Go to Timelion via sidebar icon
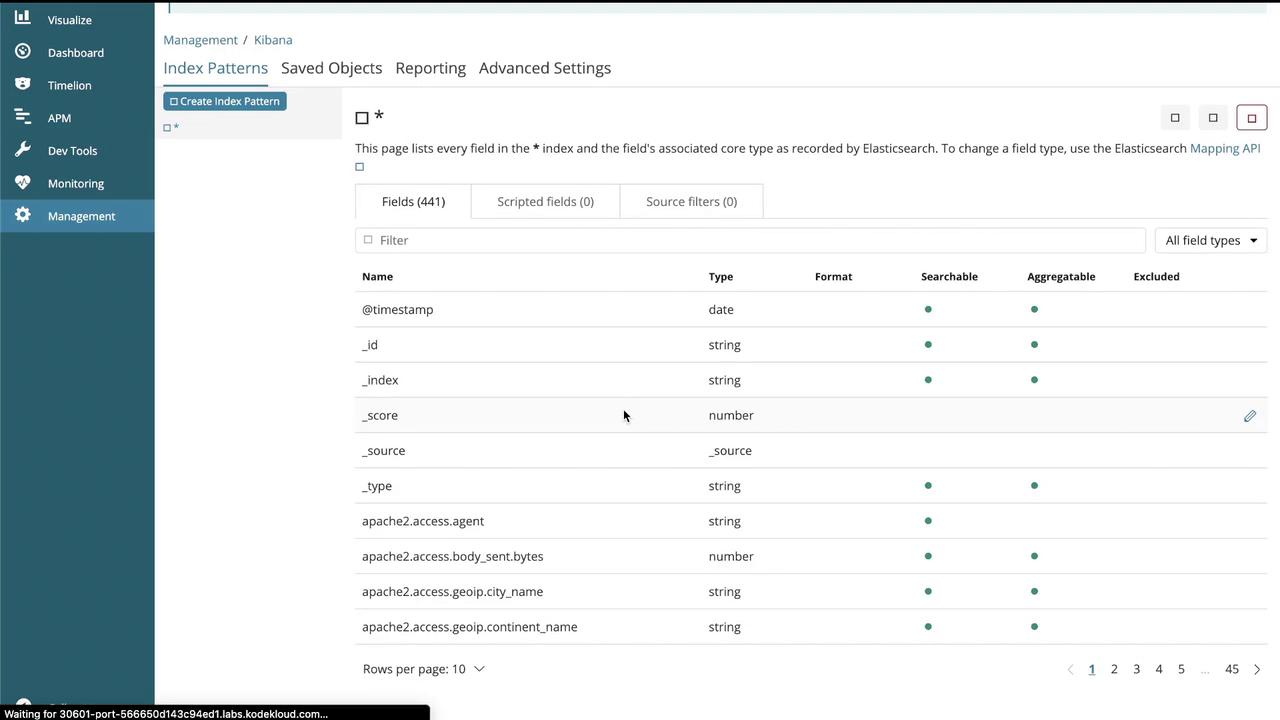The height and width of the screenshot is (720, 1280). point(23,84)
